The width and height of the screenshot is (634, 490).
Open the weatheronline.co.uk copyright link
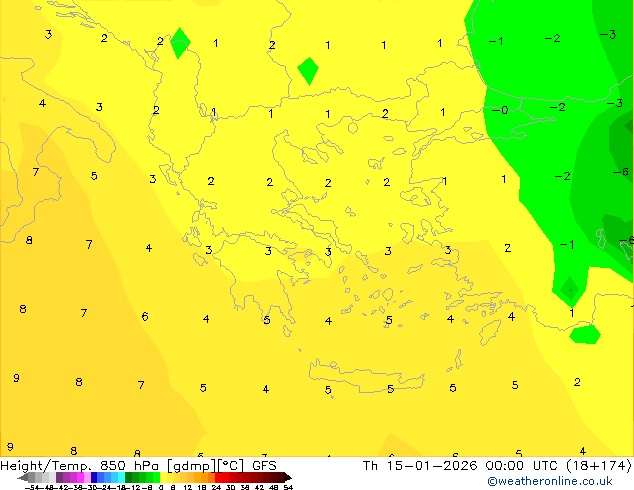pyautogui.click(x=549, y=481)
